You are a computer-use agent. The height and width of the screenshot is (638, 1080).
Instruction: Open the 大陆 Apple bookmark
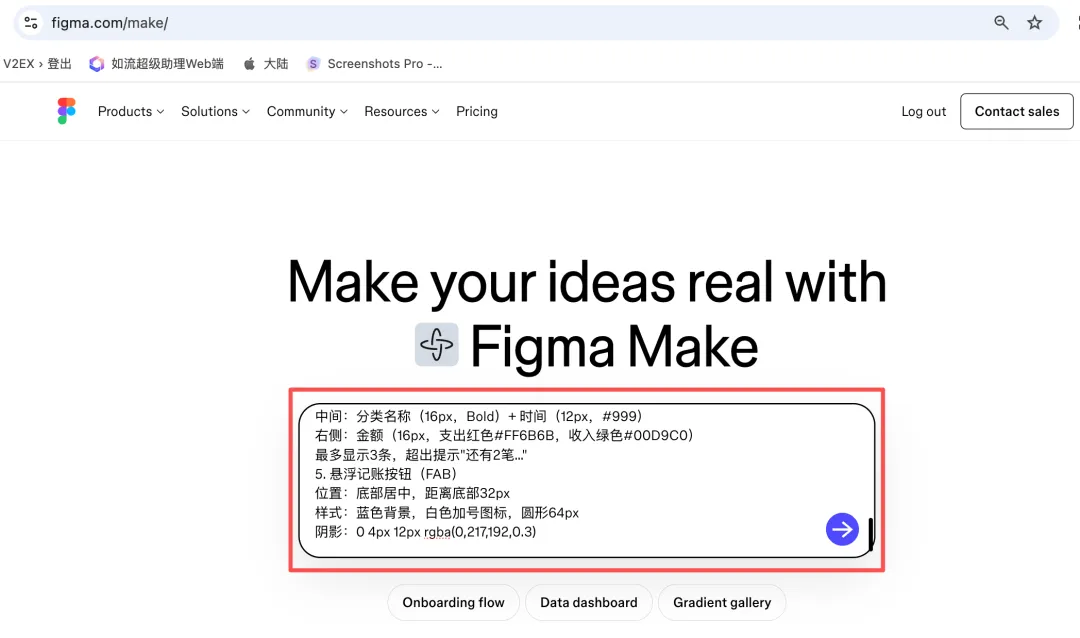coord(267,63)
